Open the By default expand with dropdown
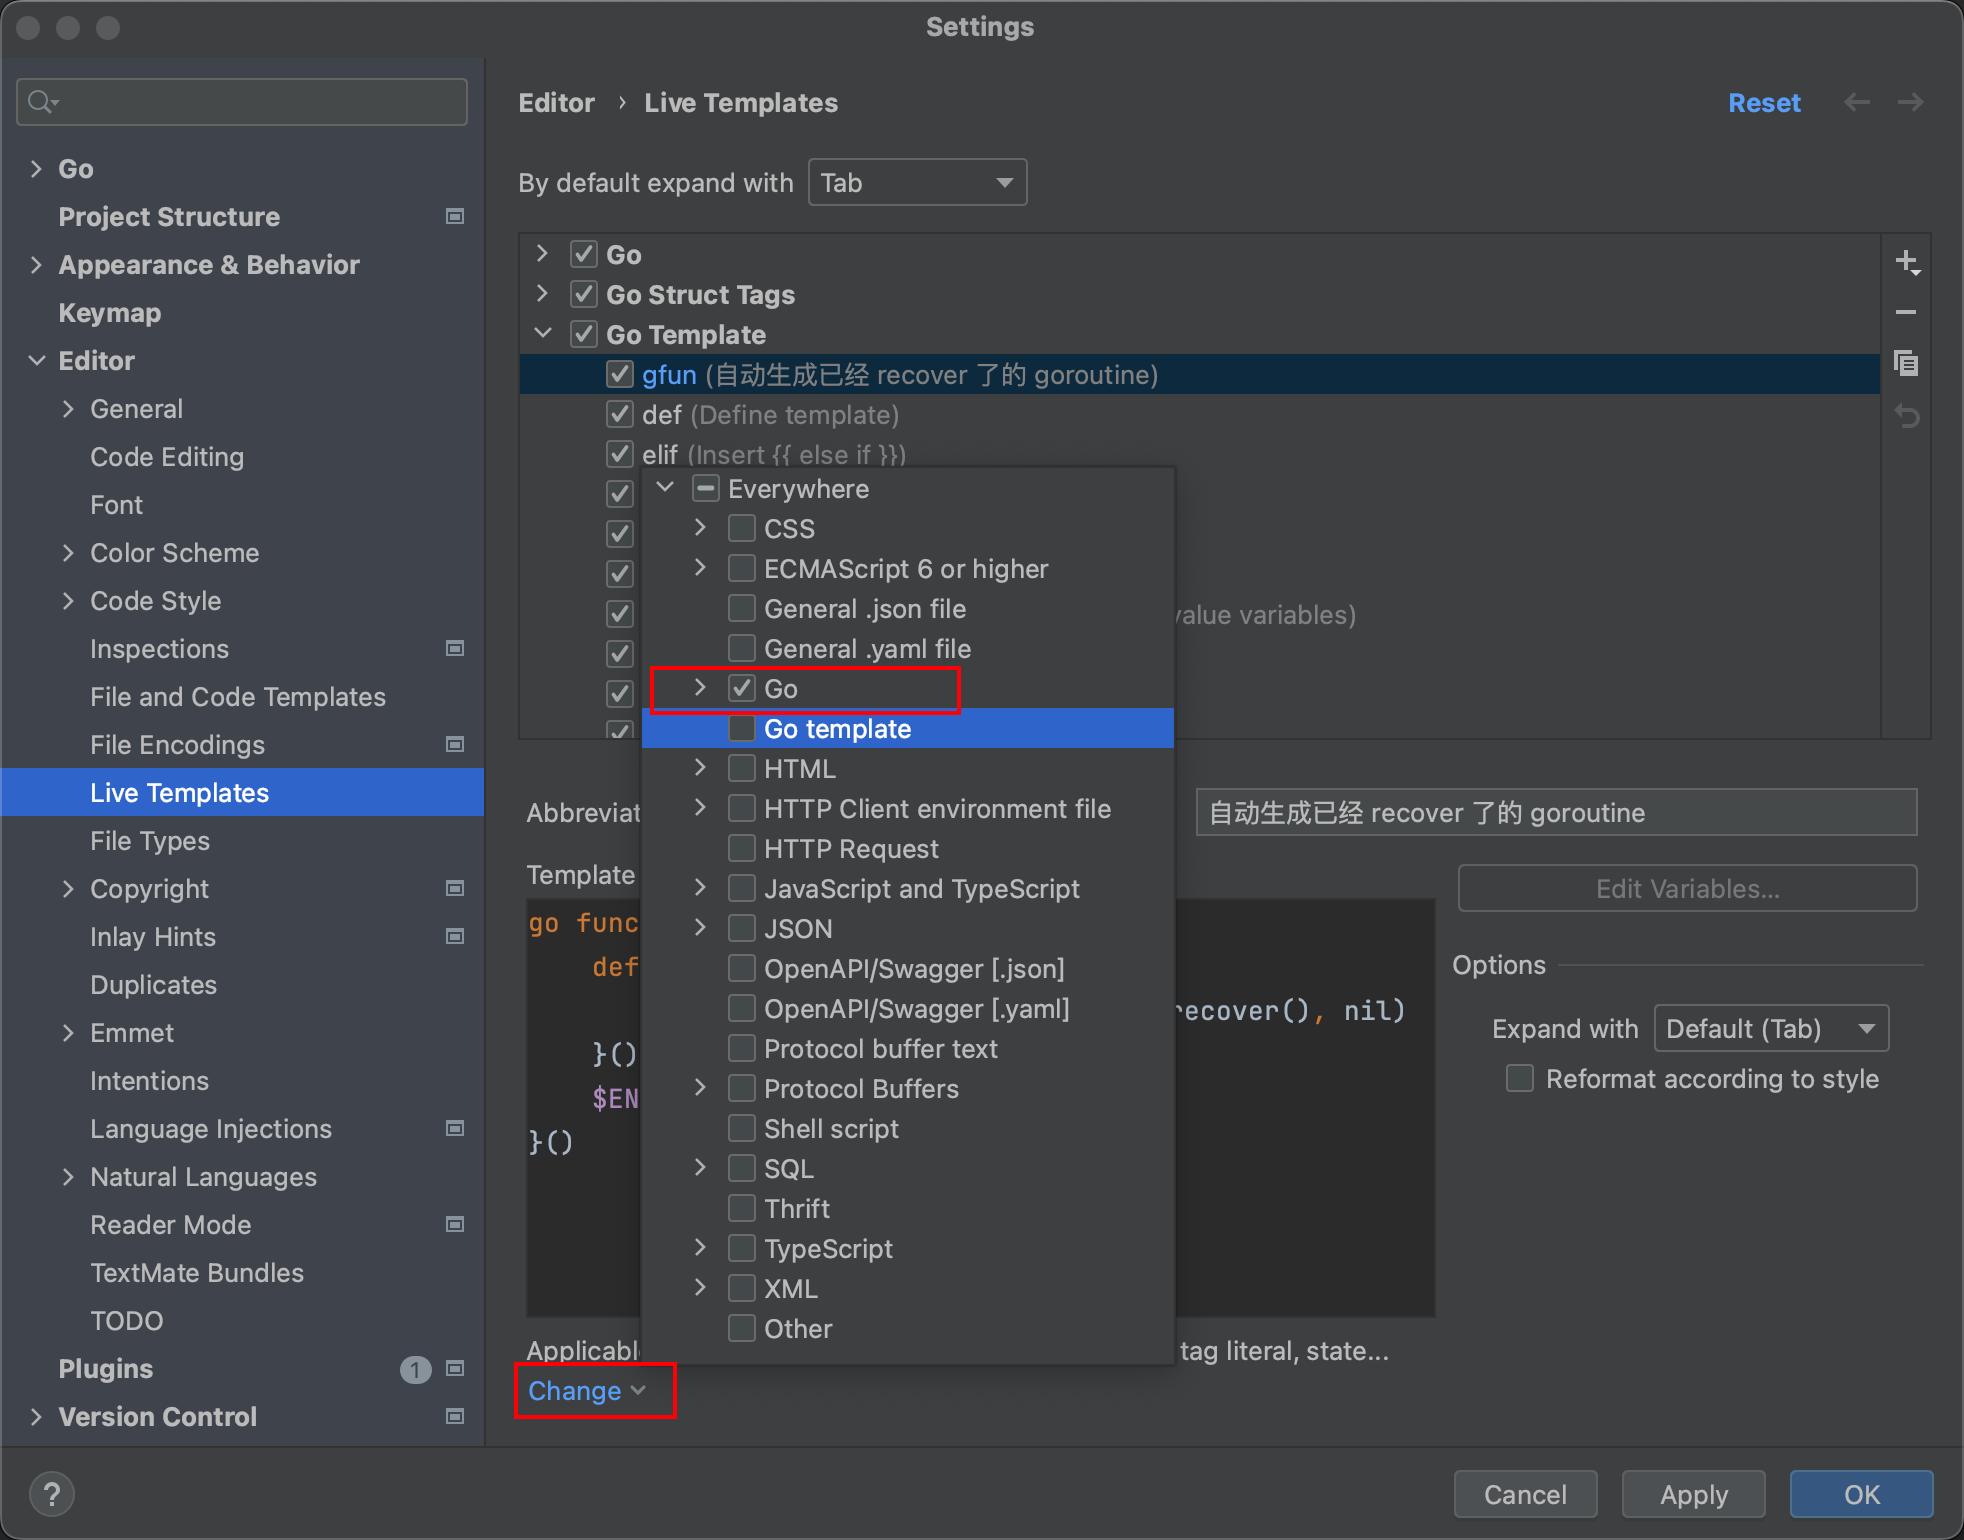 coord(917,182)
